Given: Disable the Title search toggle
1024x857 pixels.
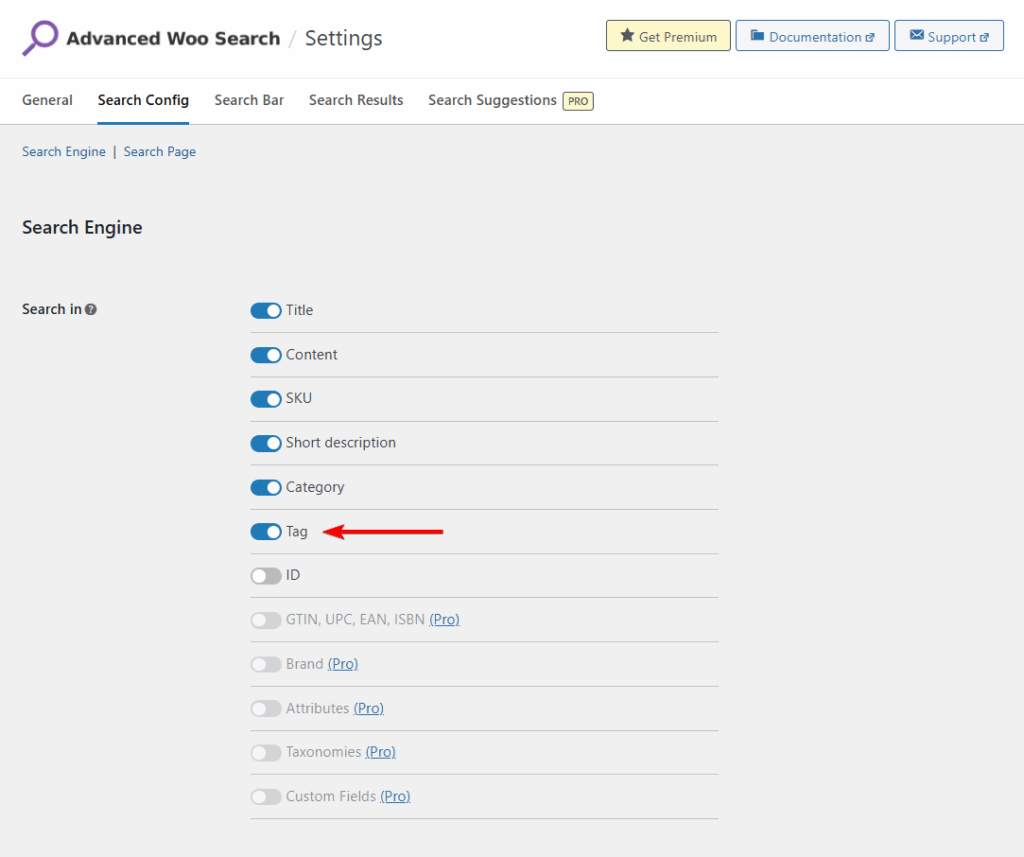Looking at the screenshot, I should coord(264,310).
